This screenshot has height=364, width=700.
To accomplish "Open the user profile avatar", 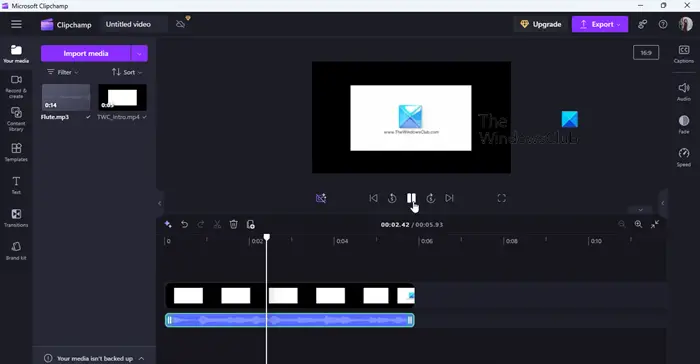I will (685, 25).
